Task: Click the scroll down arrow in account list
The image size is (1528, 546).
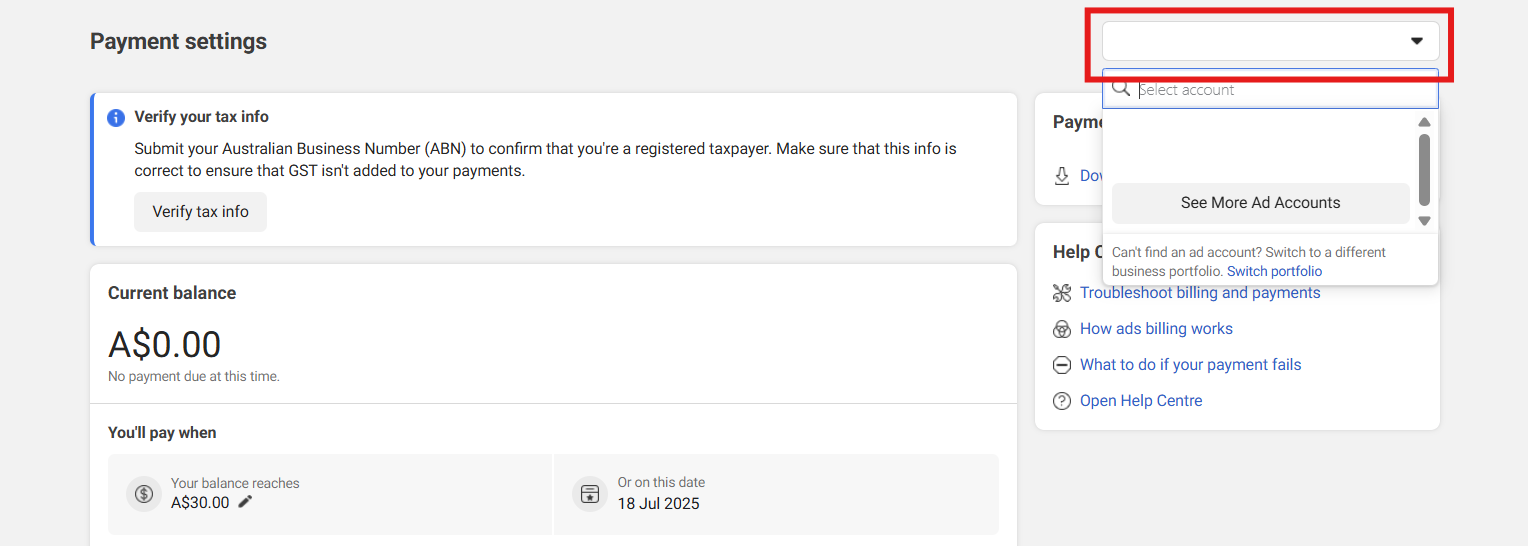Action: point(1424,221)
